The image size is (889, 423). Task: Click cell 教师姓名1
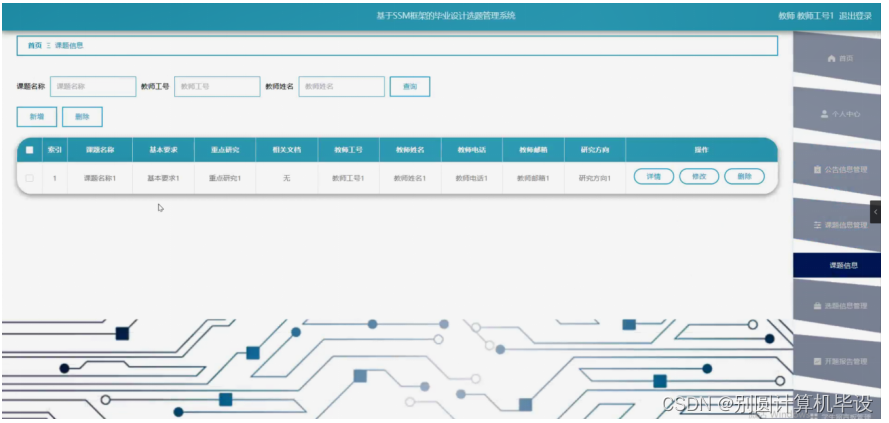click(410, 178)
